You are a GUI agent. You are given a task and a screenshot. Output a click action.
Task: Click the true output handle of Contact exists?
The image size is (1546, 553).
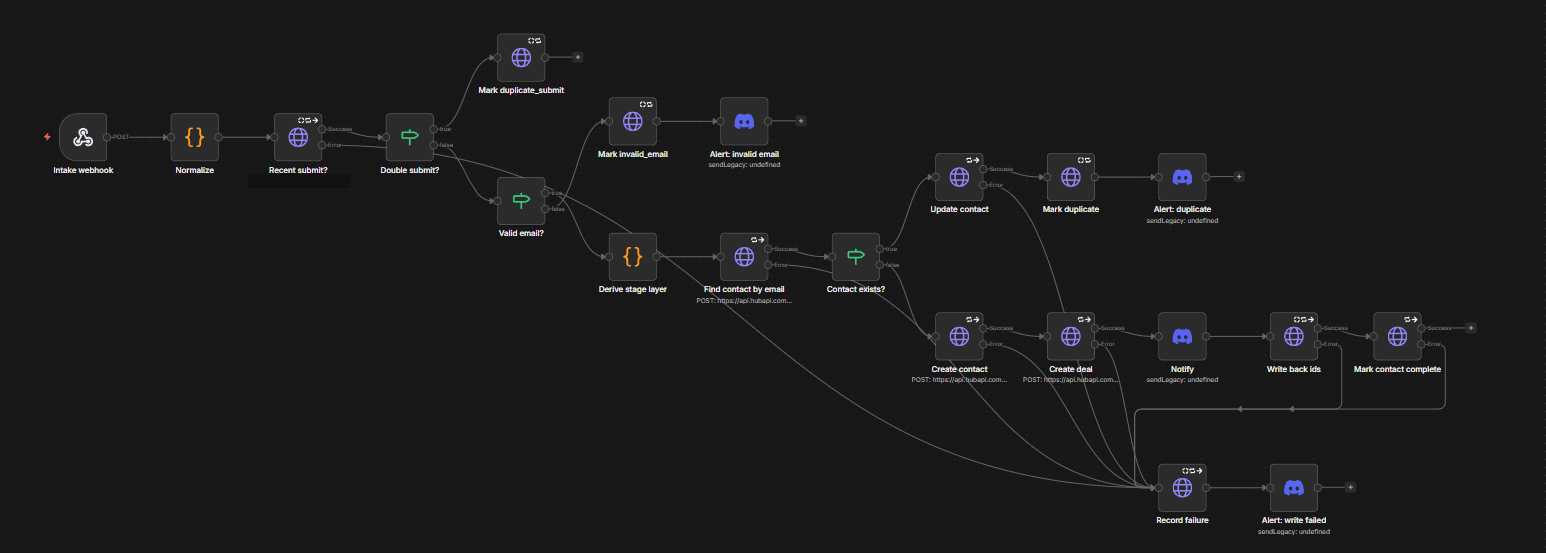point(880,249)
